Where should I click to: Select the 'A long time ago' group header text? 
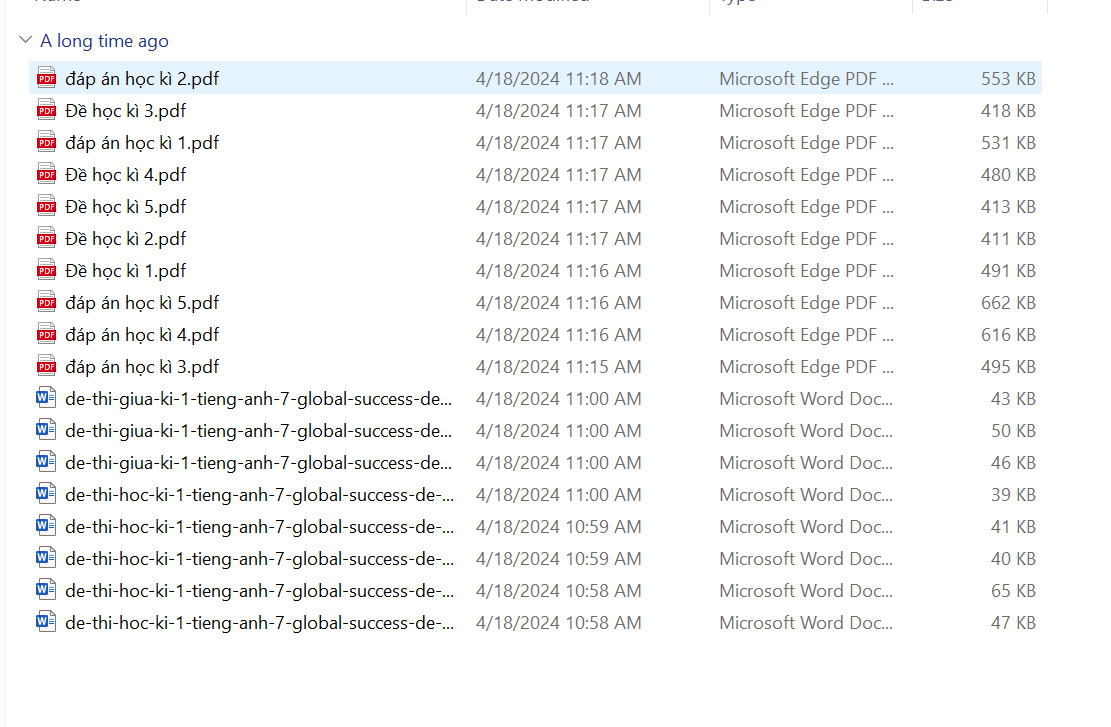pos(104,41)
